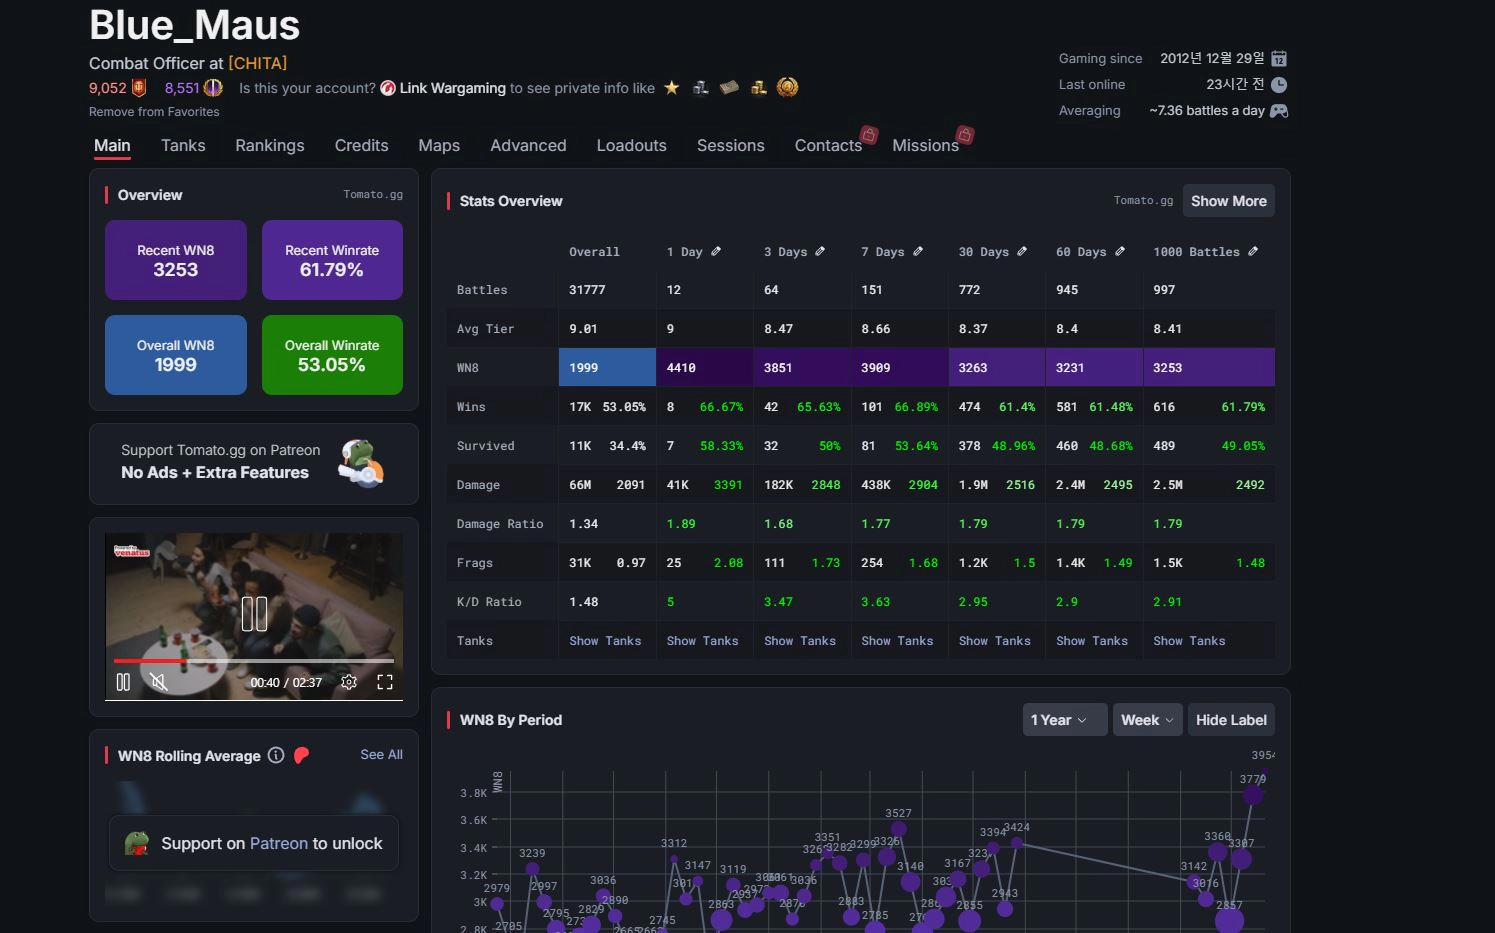
Task: Seek using the video progress bar
Action: 254,661
